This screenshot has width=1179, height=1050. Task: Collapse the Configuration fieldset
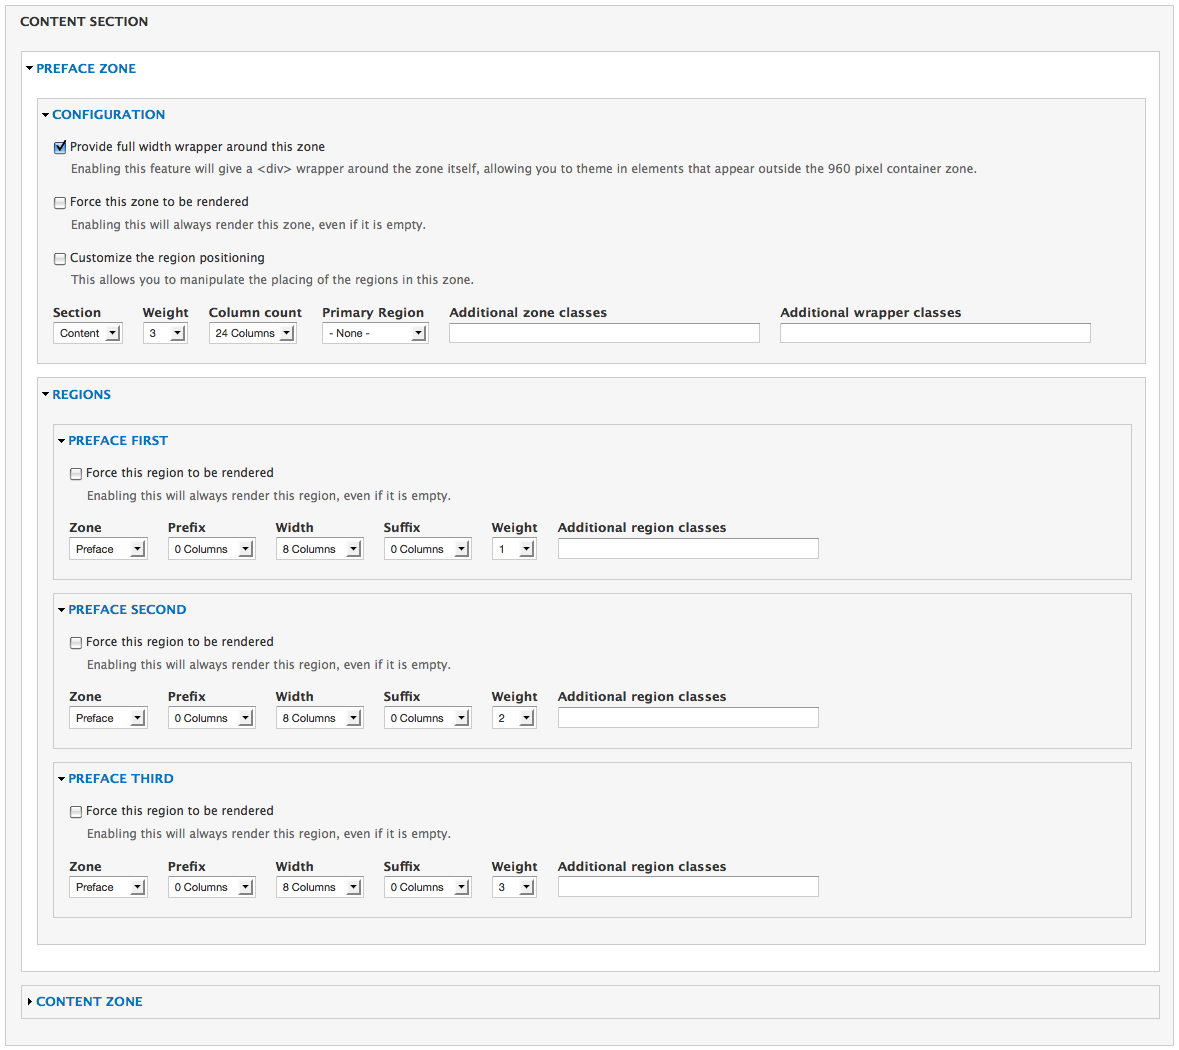(108, 114)
